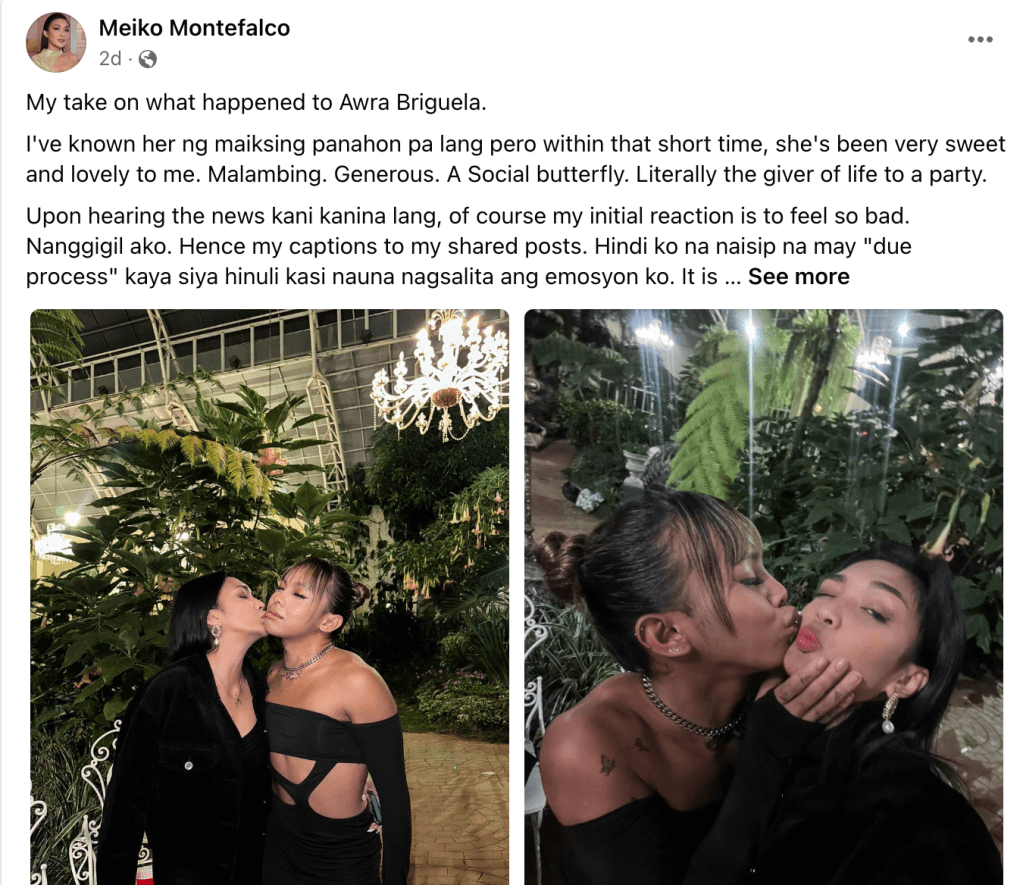Click the Meiko Montefalco name link
The width and height of the screenshot is (1023, 885).
194,28
